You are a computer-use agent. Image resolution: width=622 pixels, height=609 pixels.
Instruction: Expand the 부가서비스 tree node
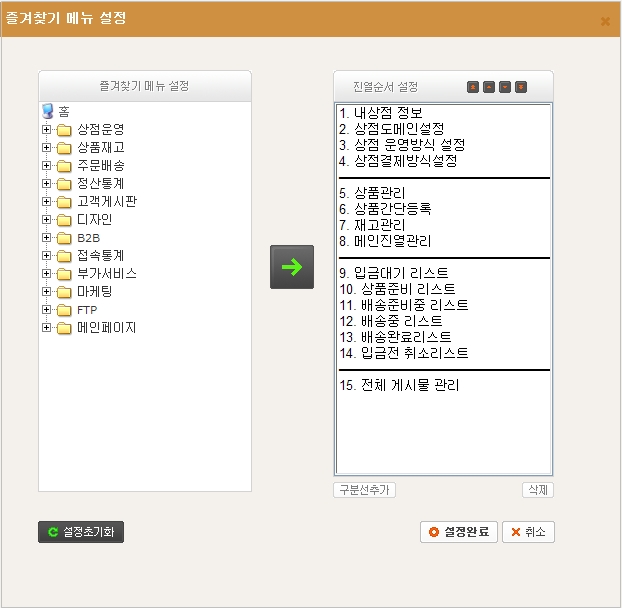click(46, 273)
